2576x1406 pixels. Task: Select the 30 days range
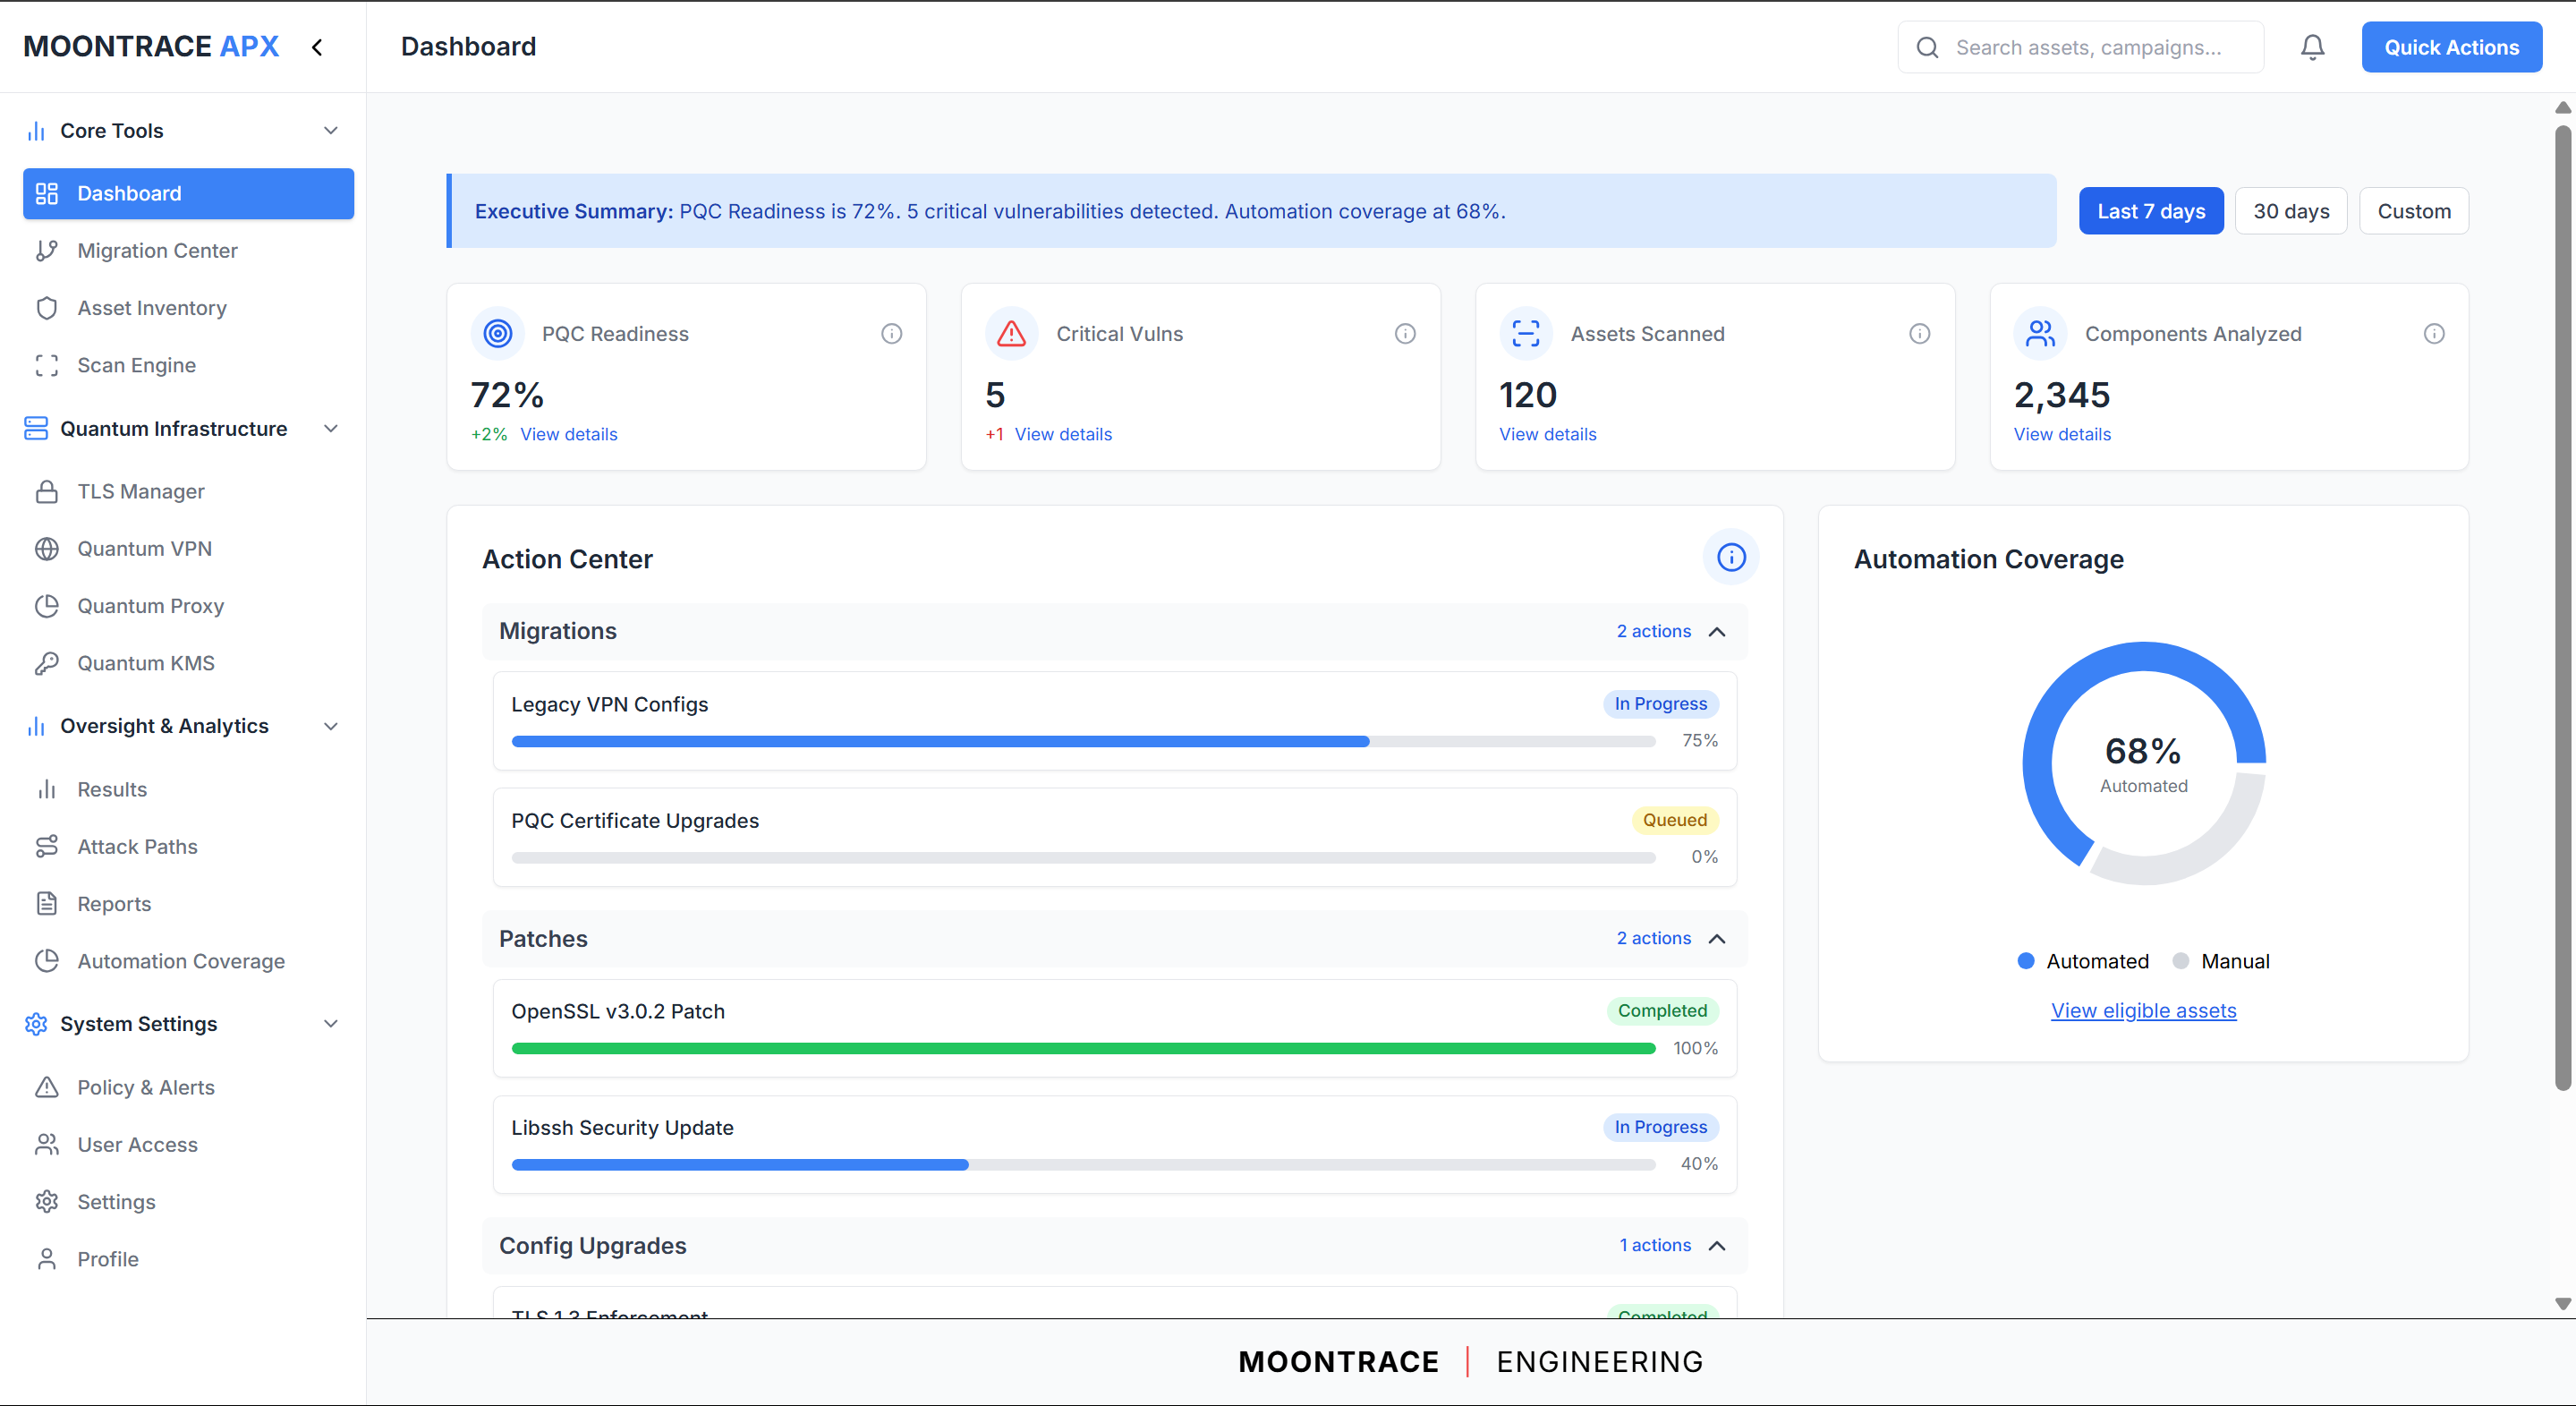click(x=2290, y=211)
